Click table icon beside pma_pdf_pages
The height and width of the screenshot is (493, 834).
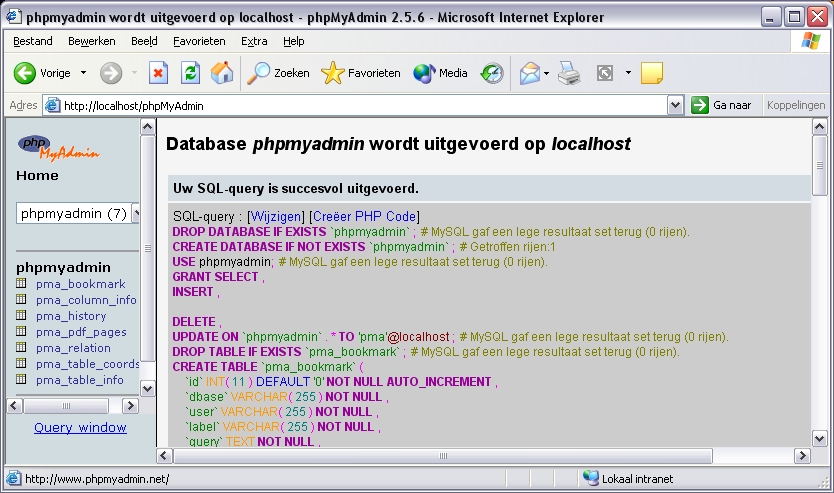pos(21,331)
